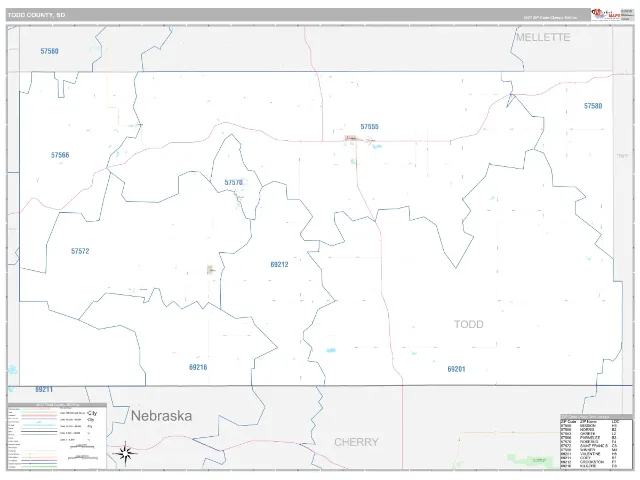This screenshot has height=480, width=640.
Task: Select the 69201 ZIP code label
Action: pos(456,369)
